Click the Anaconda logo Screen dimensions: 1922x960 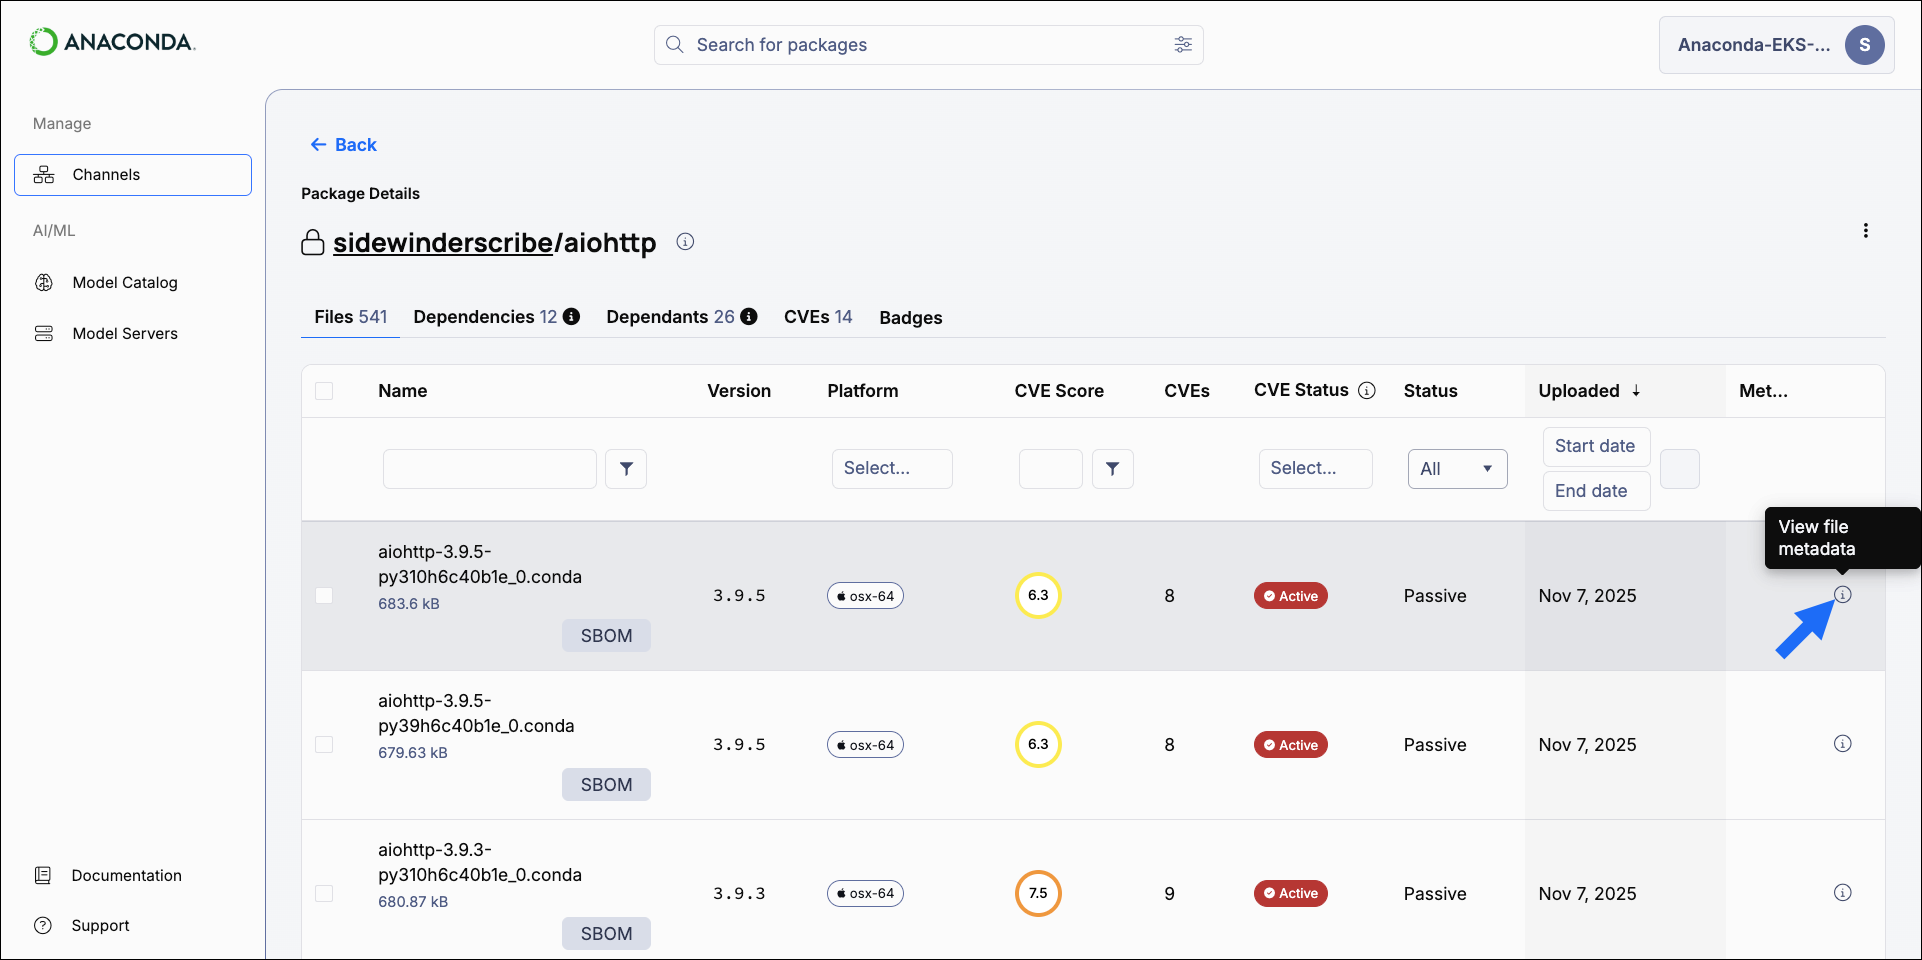click(x=112, y=42)
